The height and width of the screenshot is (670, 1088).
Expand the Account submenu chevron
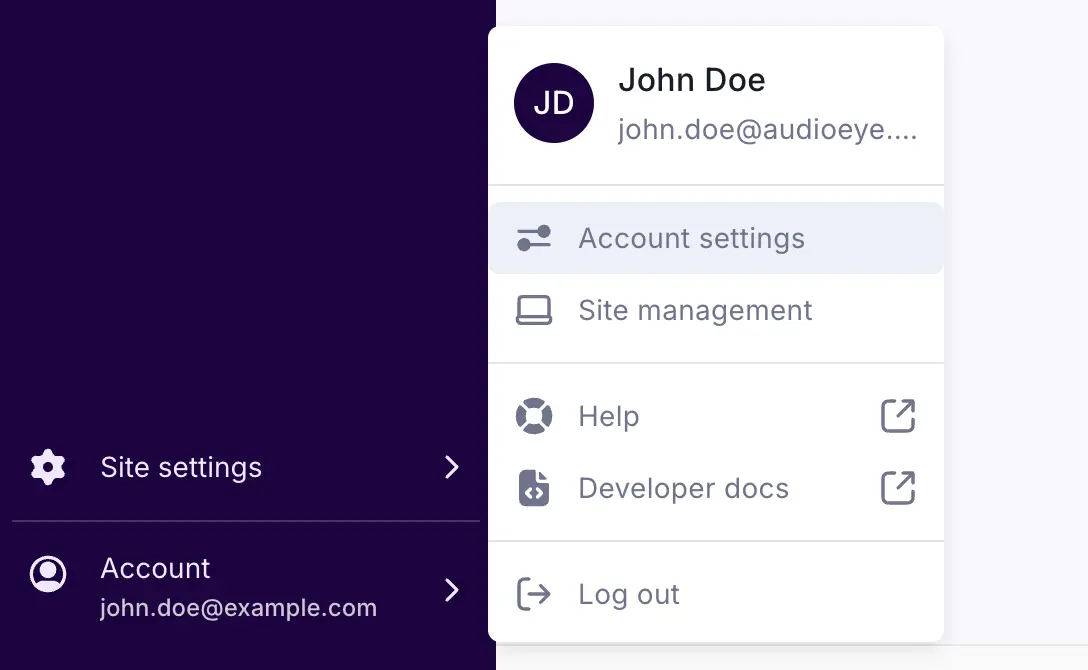[x=452, y=590]
